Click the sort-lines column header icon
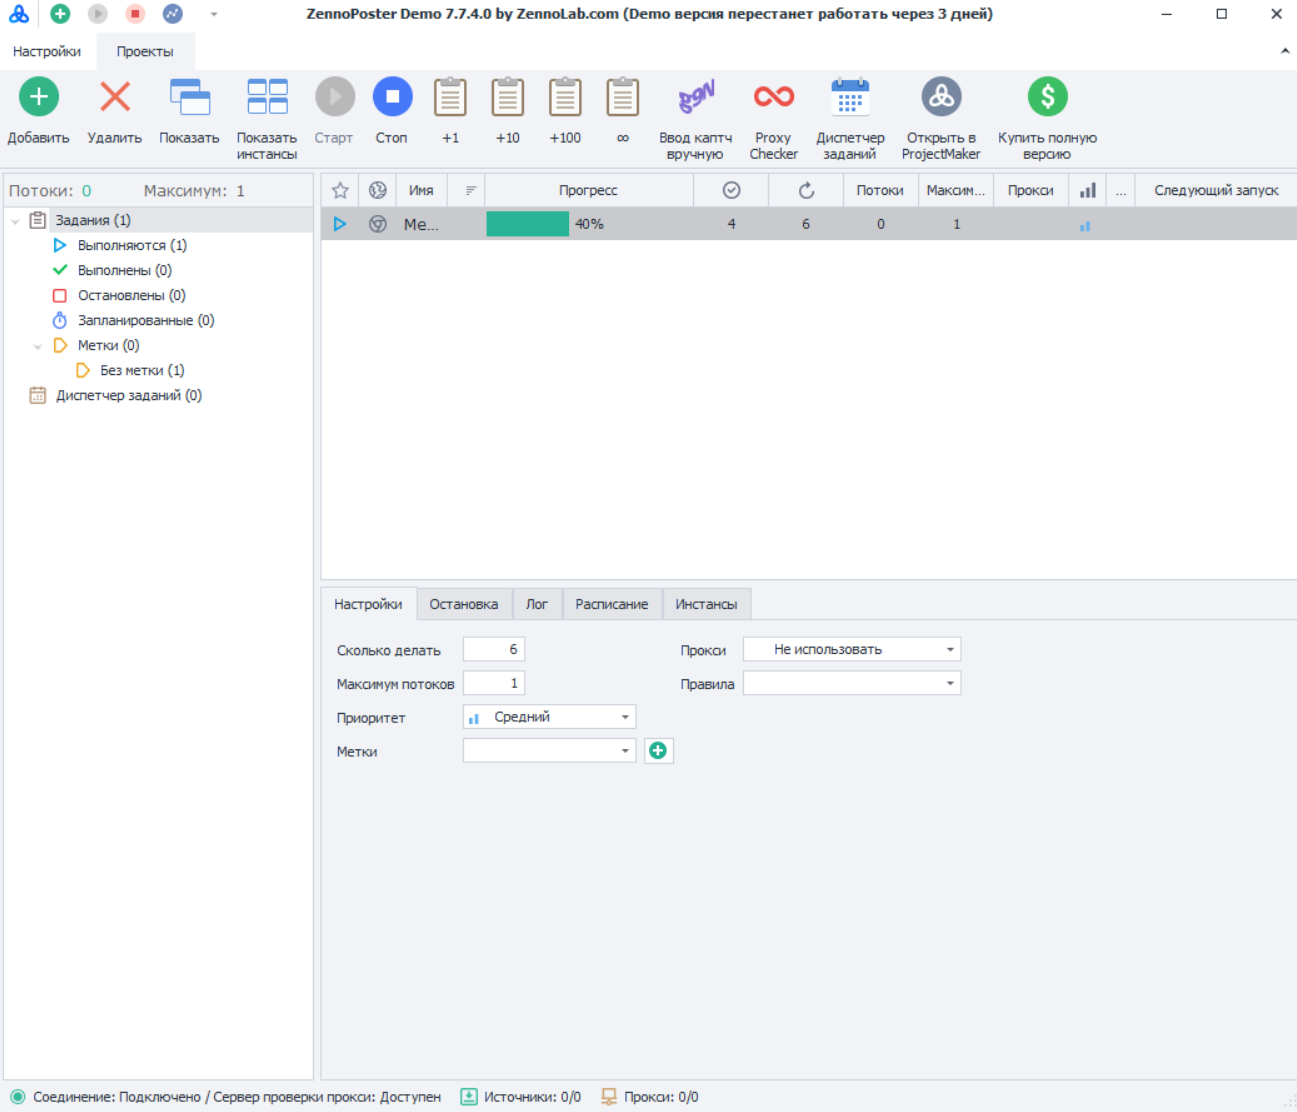The height and width of the screenshot is (1112, 1297). point(471,190)
